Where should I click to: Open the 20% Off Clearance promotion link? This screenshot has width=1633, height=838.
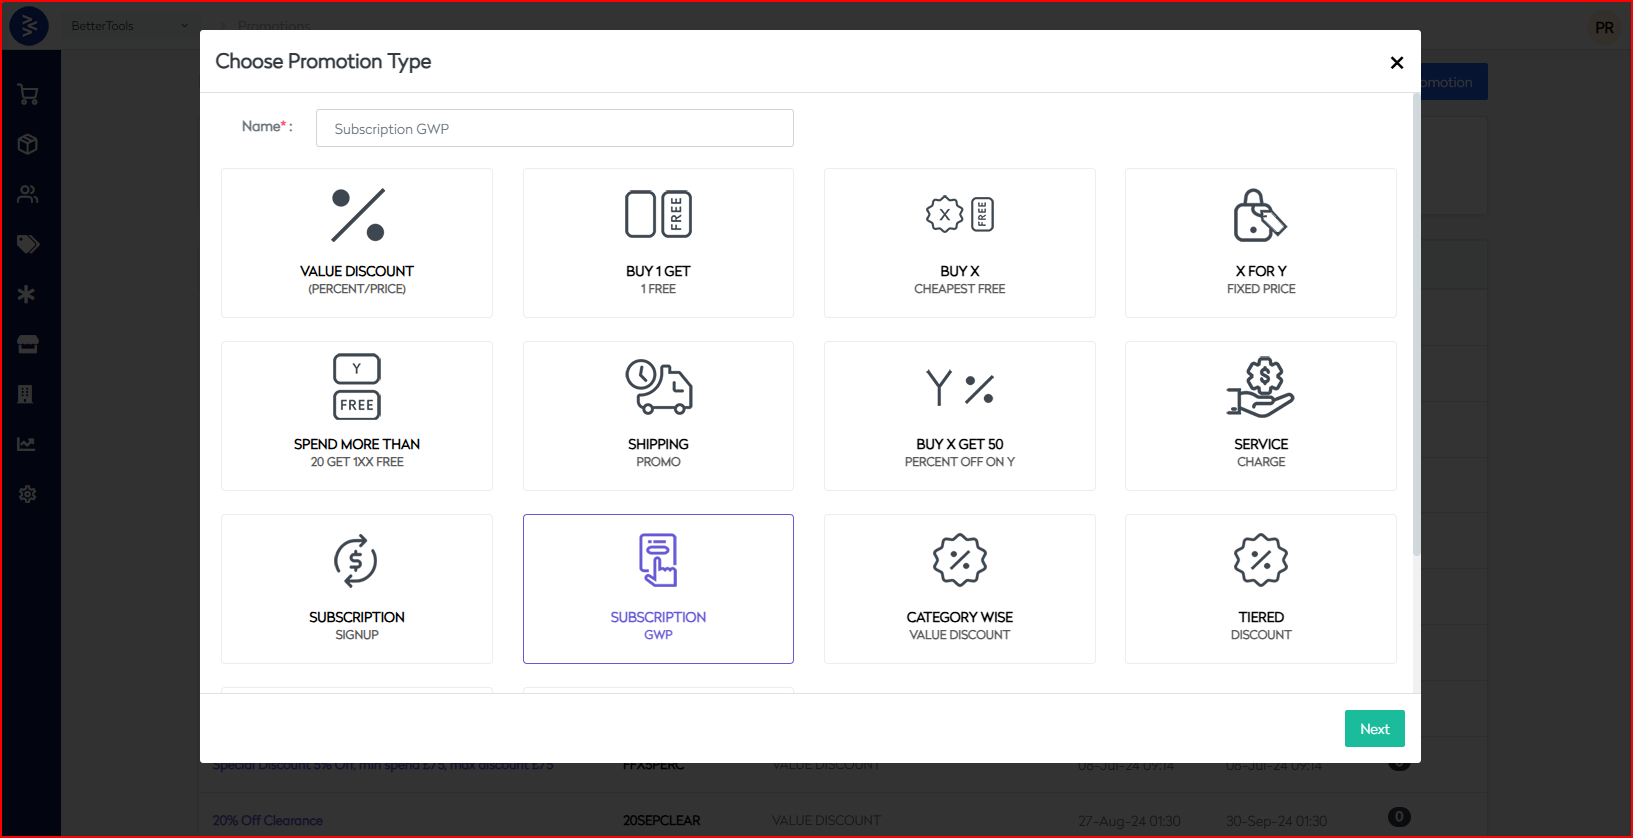267,820
